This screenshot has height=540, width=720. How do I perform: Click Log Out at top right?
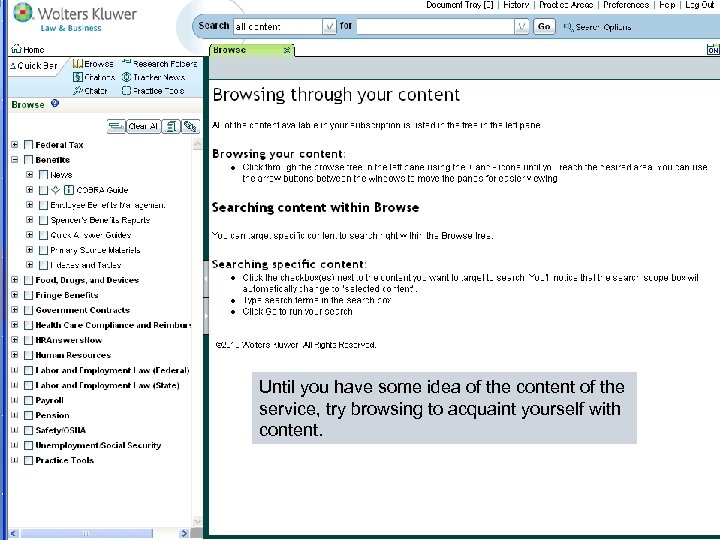[x=700, y=5]
